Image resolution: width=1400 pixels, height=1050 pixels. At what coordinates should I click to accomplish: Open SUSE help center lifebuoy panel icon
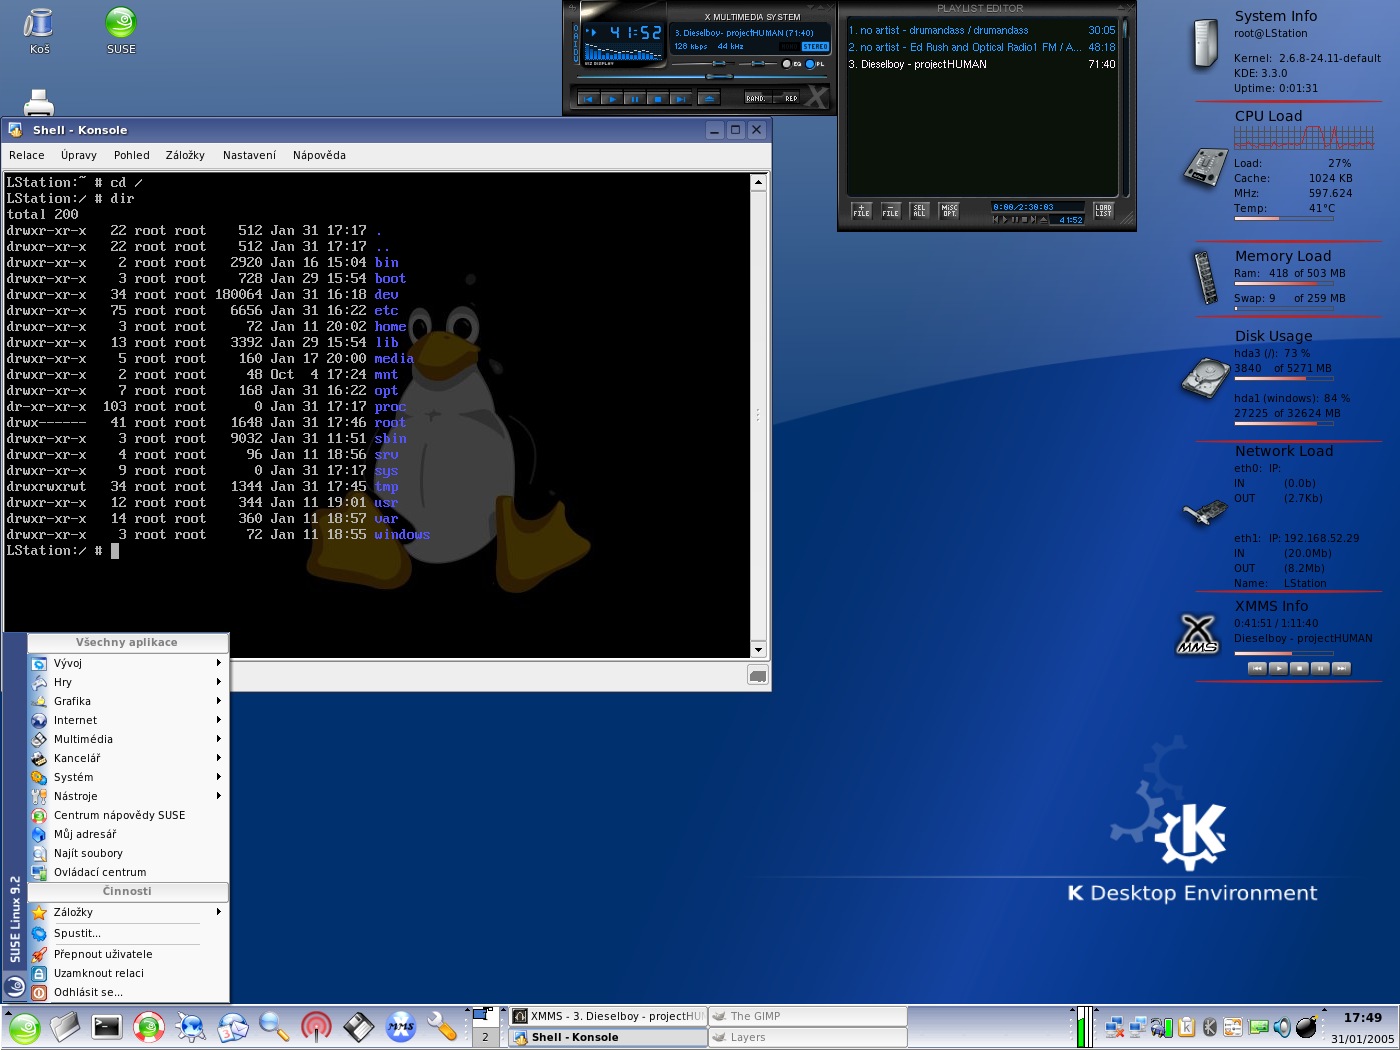click(149, 1027)
